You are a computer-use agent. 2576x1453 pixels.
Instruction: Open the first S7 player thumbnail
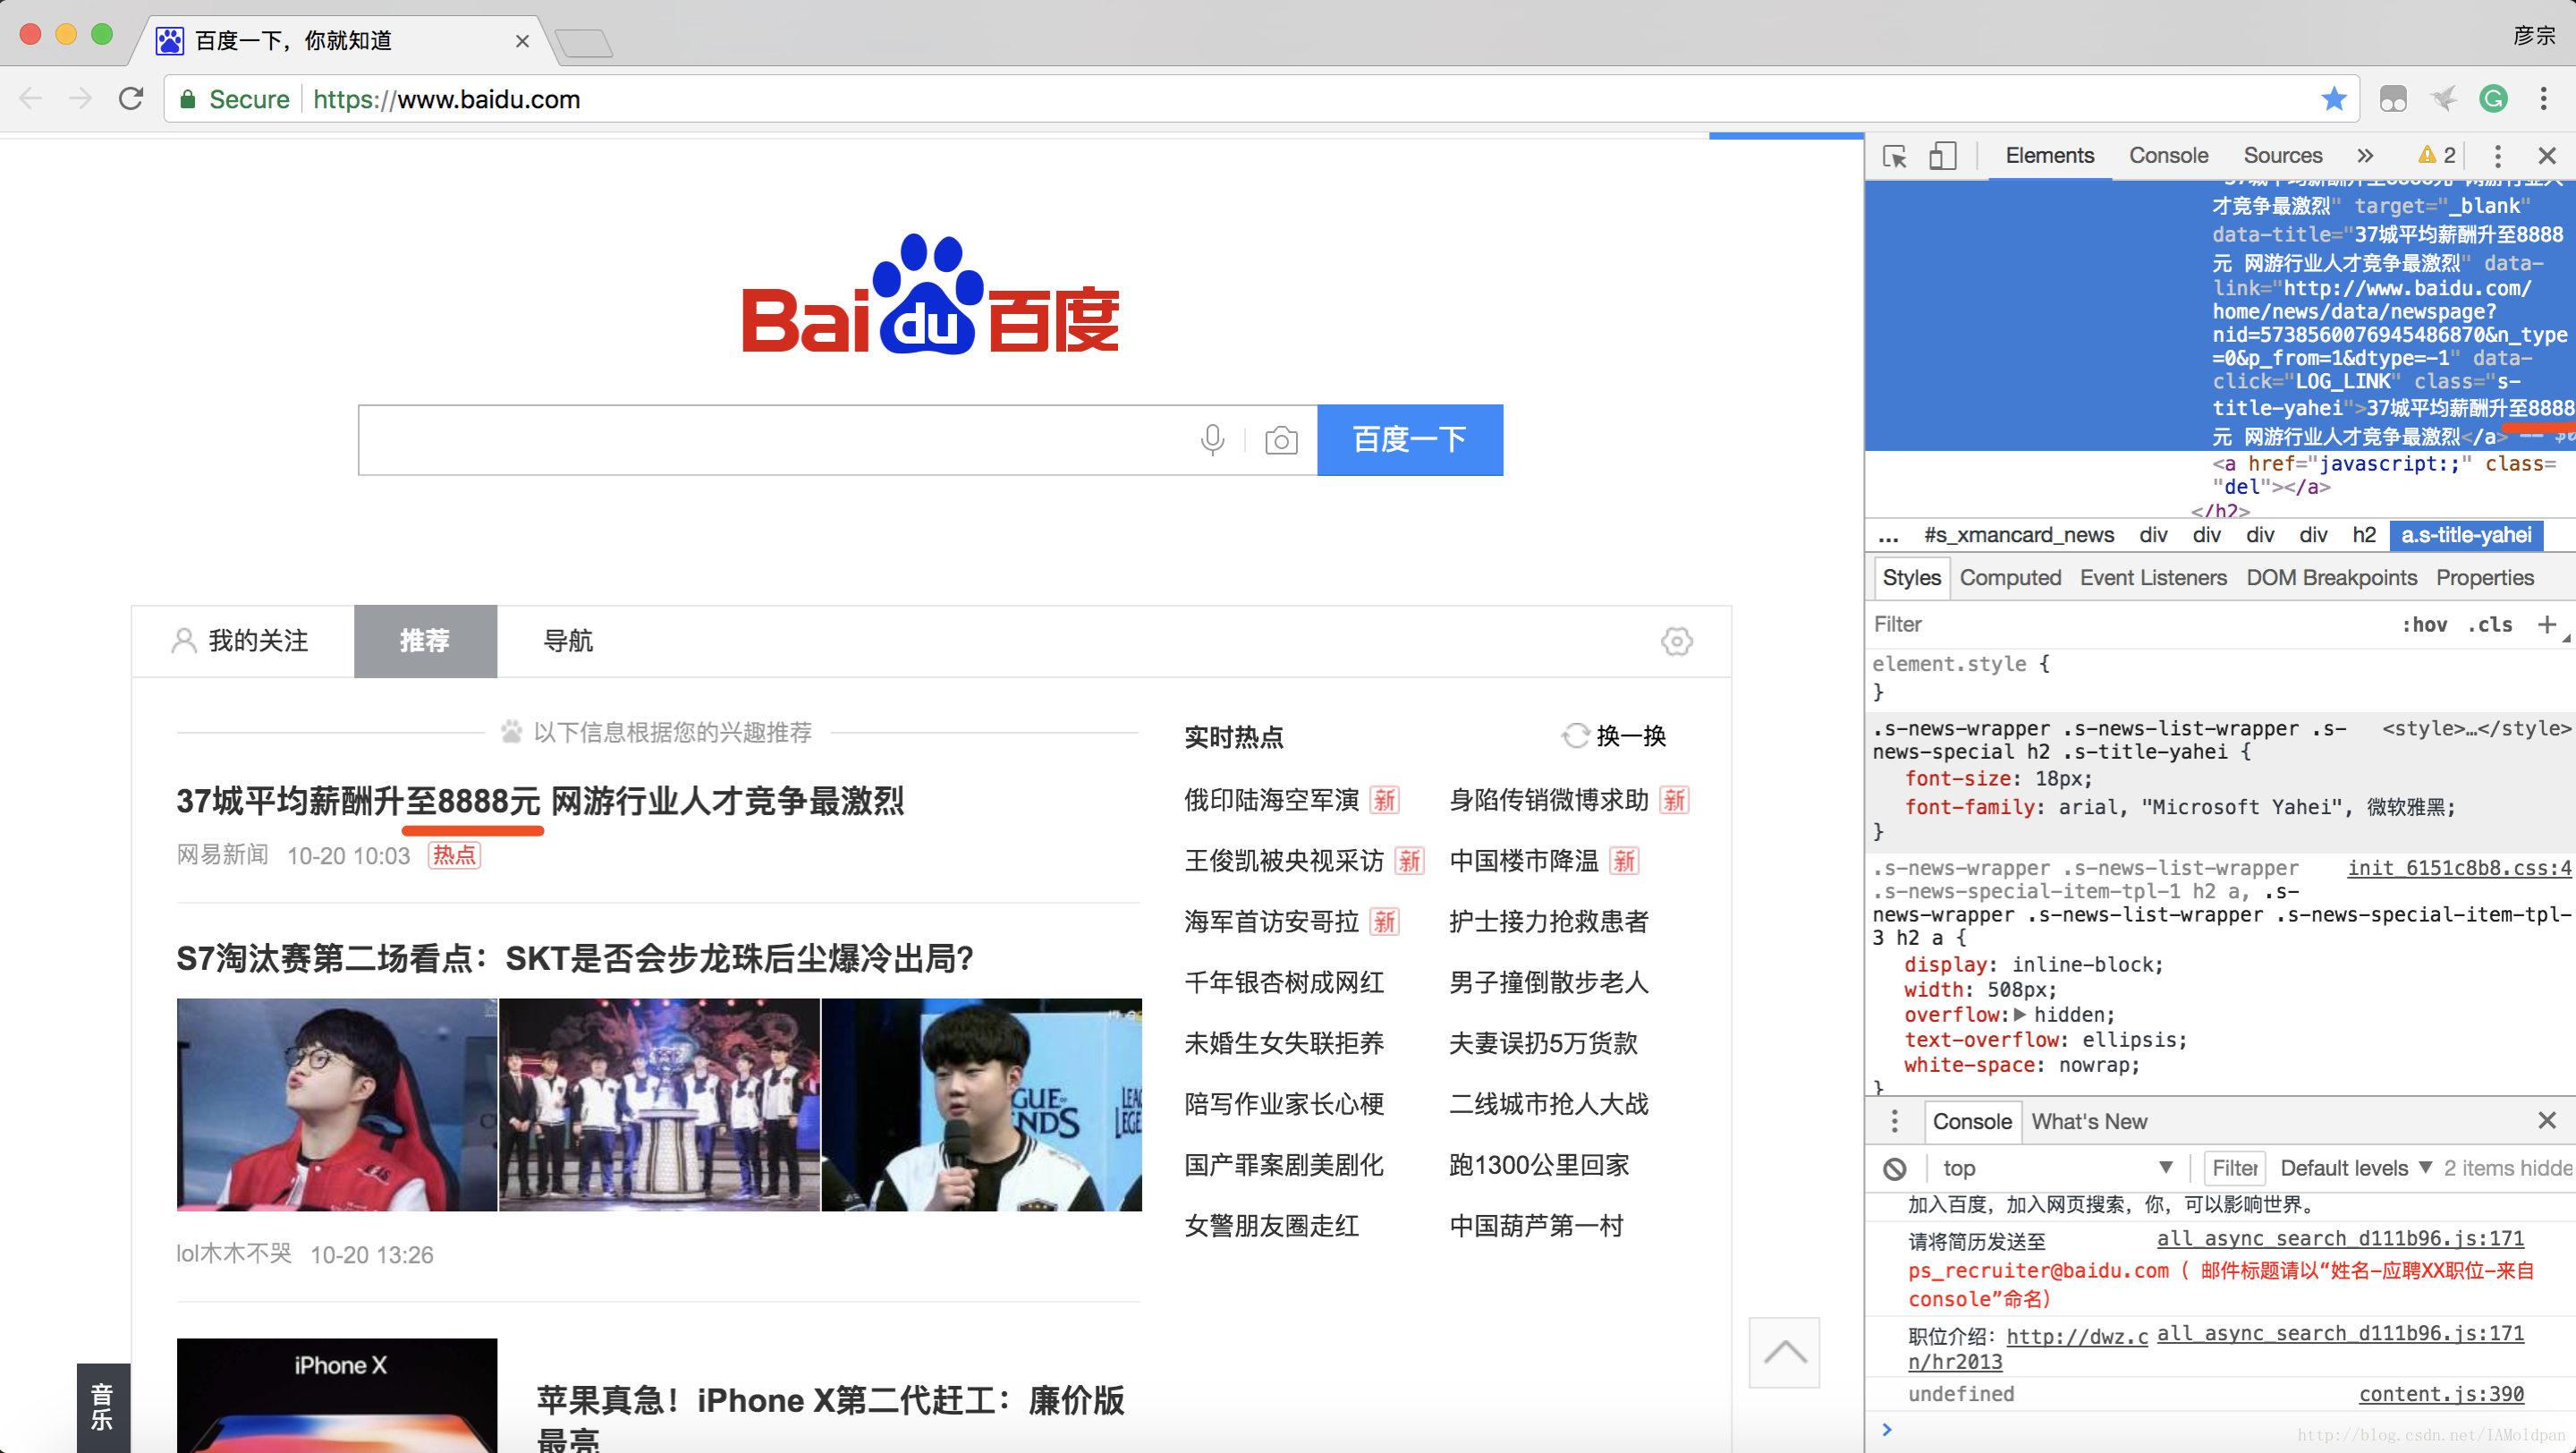(337, 1105)
